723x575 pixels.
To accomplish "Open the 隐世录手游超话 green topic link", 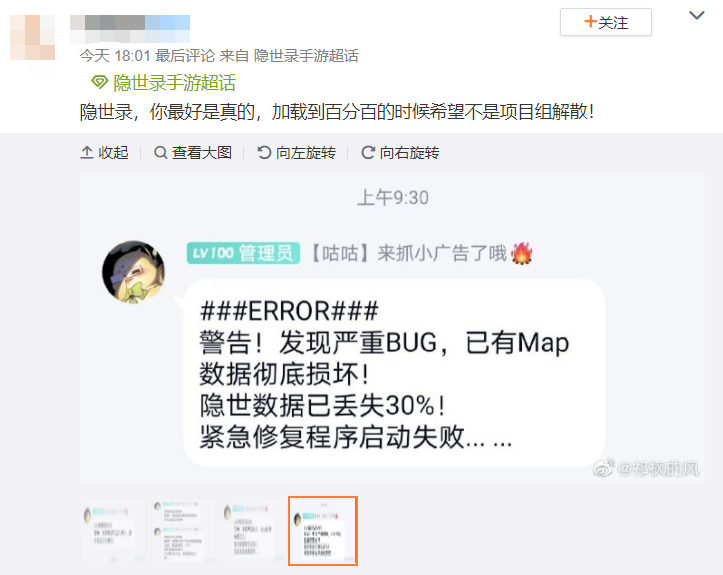I will [x=174, y=83].
